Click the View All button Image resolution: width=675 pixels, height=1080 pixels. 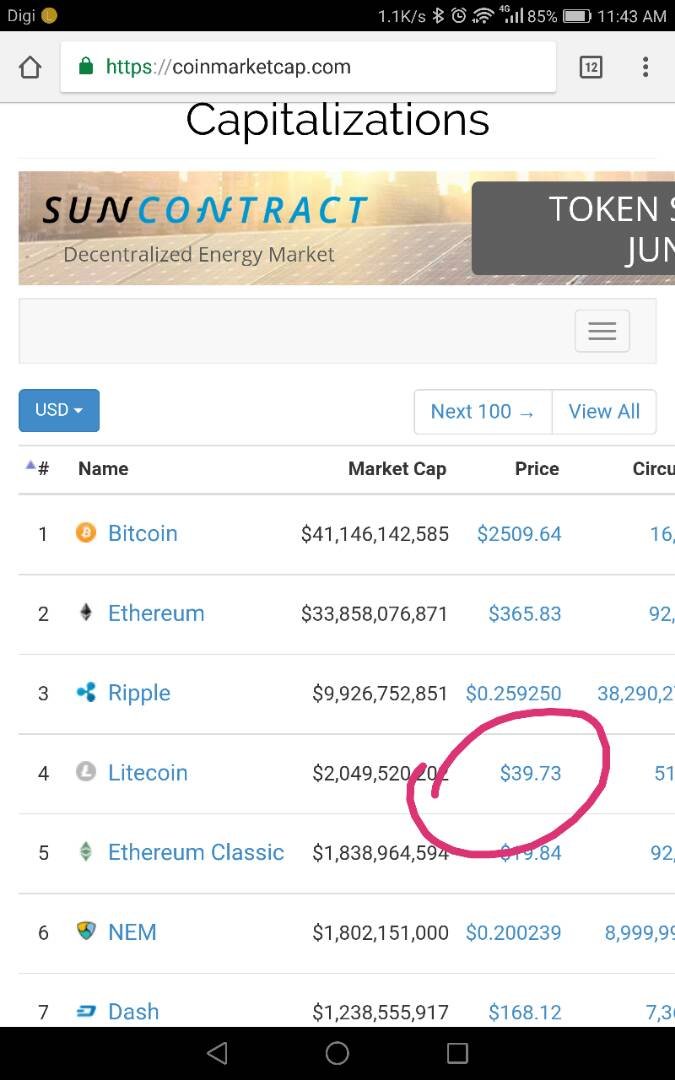point(604,411)
